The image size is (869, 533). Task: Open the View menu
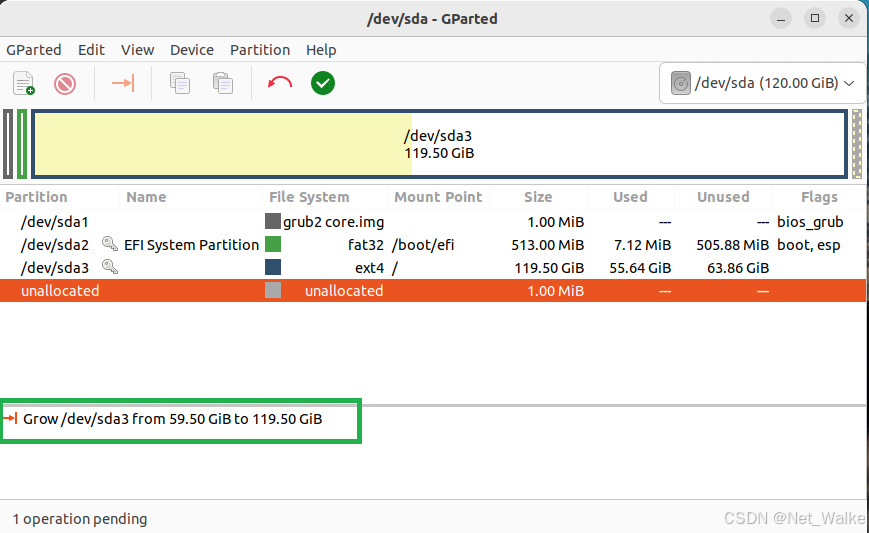pos(137,50)
